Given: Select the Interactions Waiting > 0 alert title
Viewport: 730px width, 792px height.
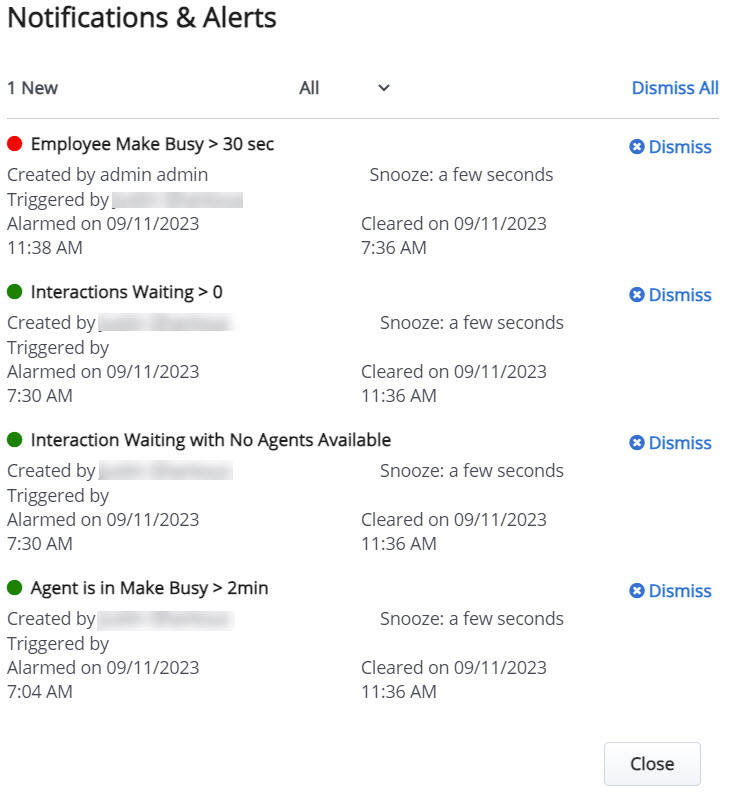Looking at the screenshot, I should pos(127,293).
